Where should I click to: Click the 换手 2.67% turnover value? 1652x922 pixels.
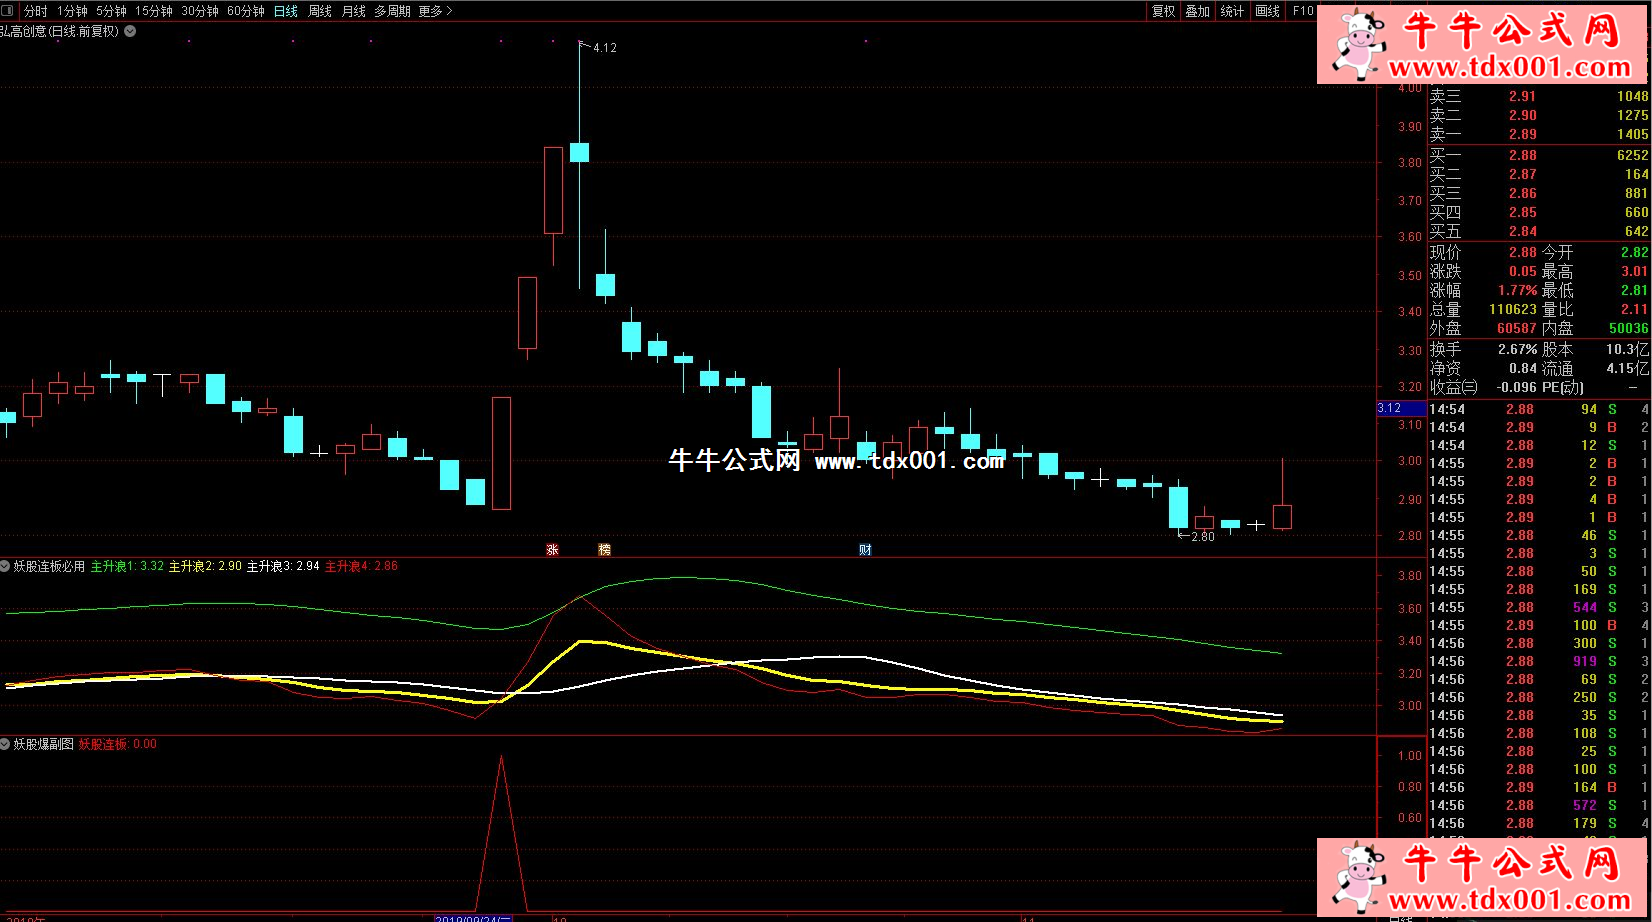point(1518,349)
